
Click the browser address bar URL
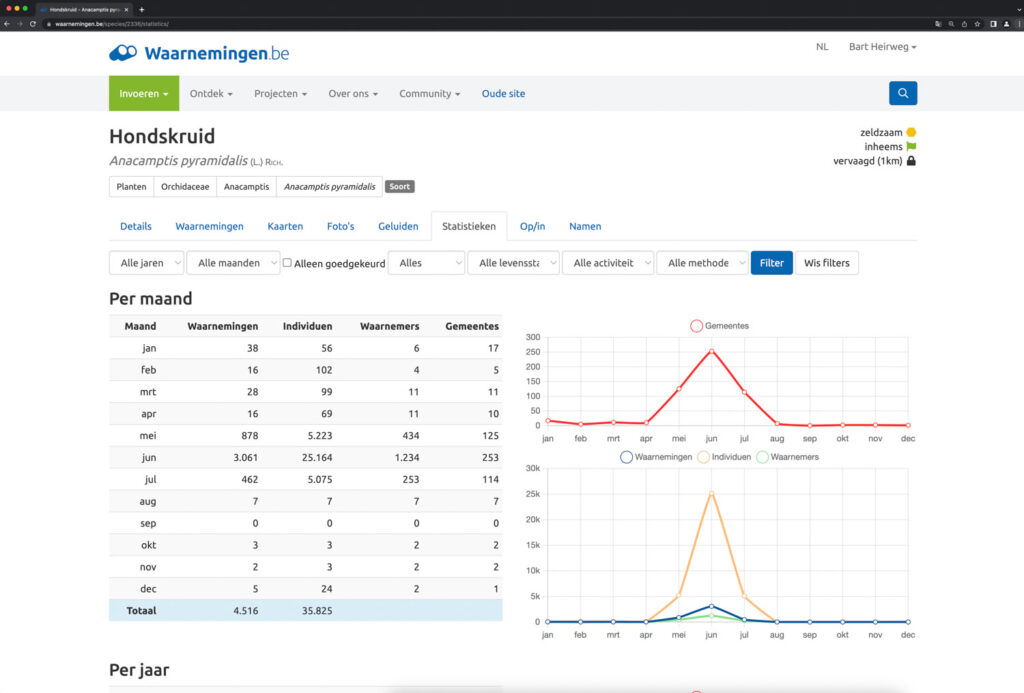[x=112, y=24]
